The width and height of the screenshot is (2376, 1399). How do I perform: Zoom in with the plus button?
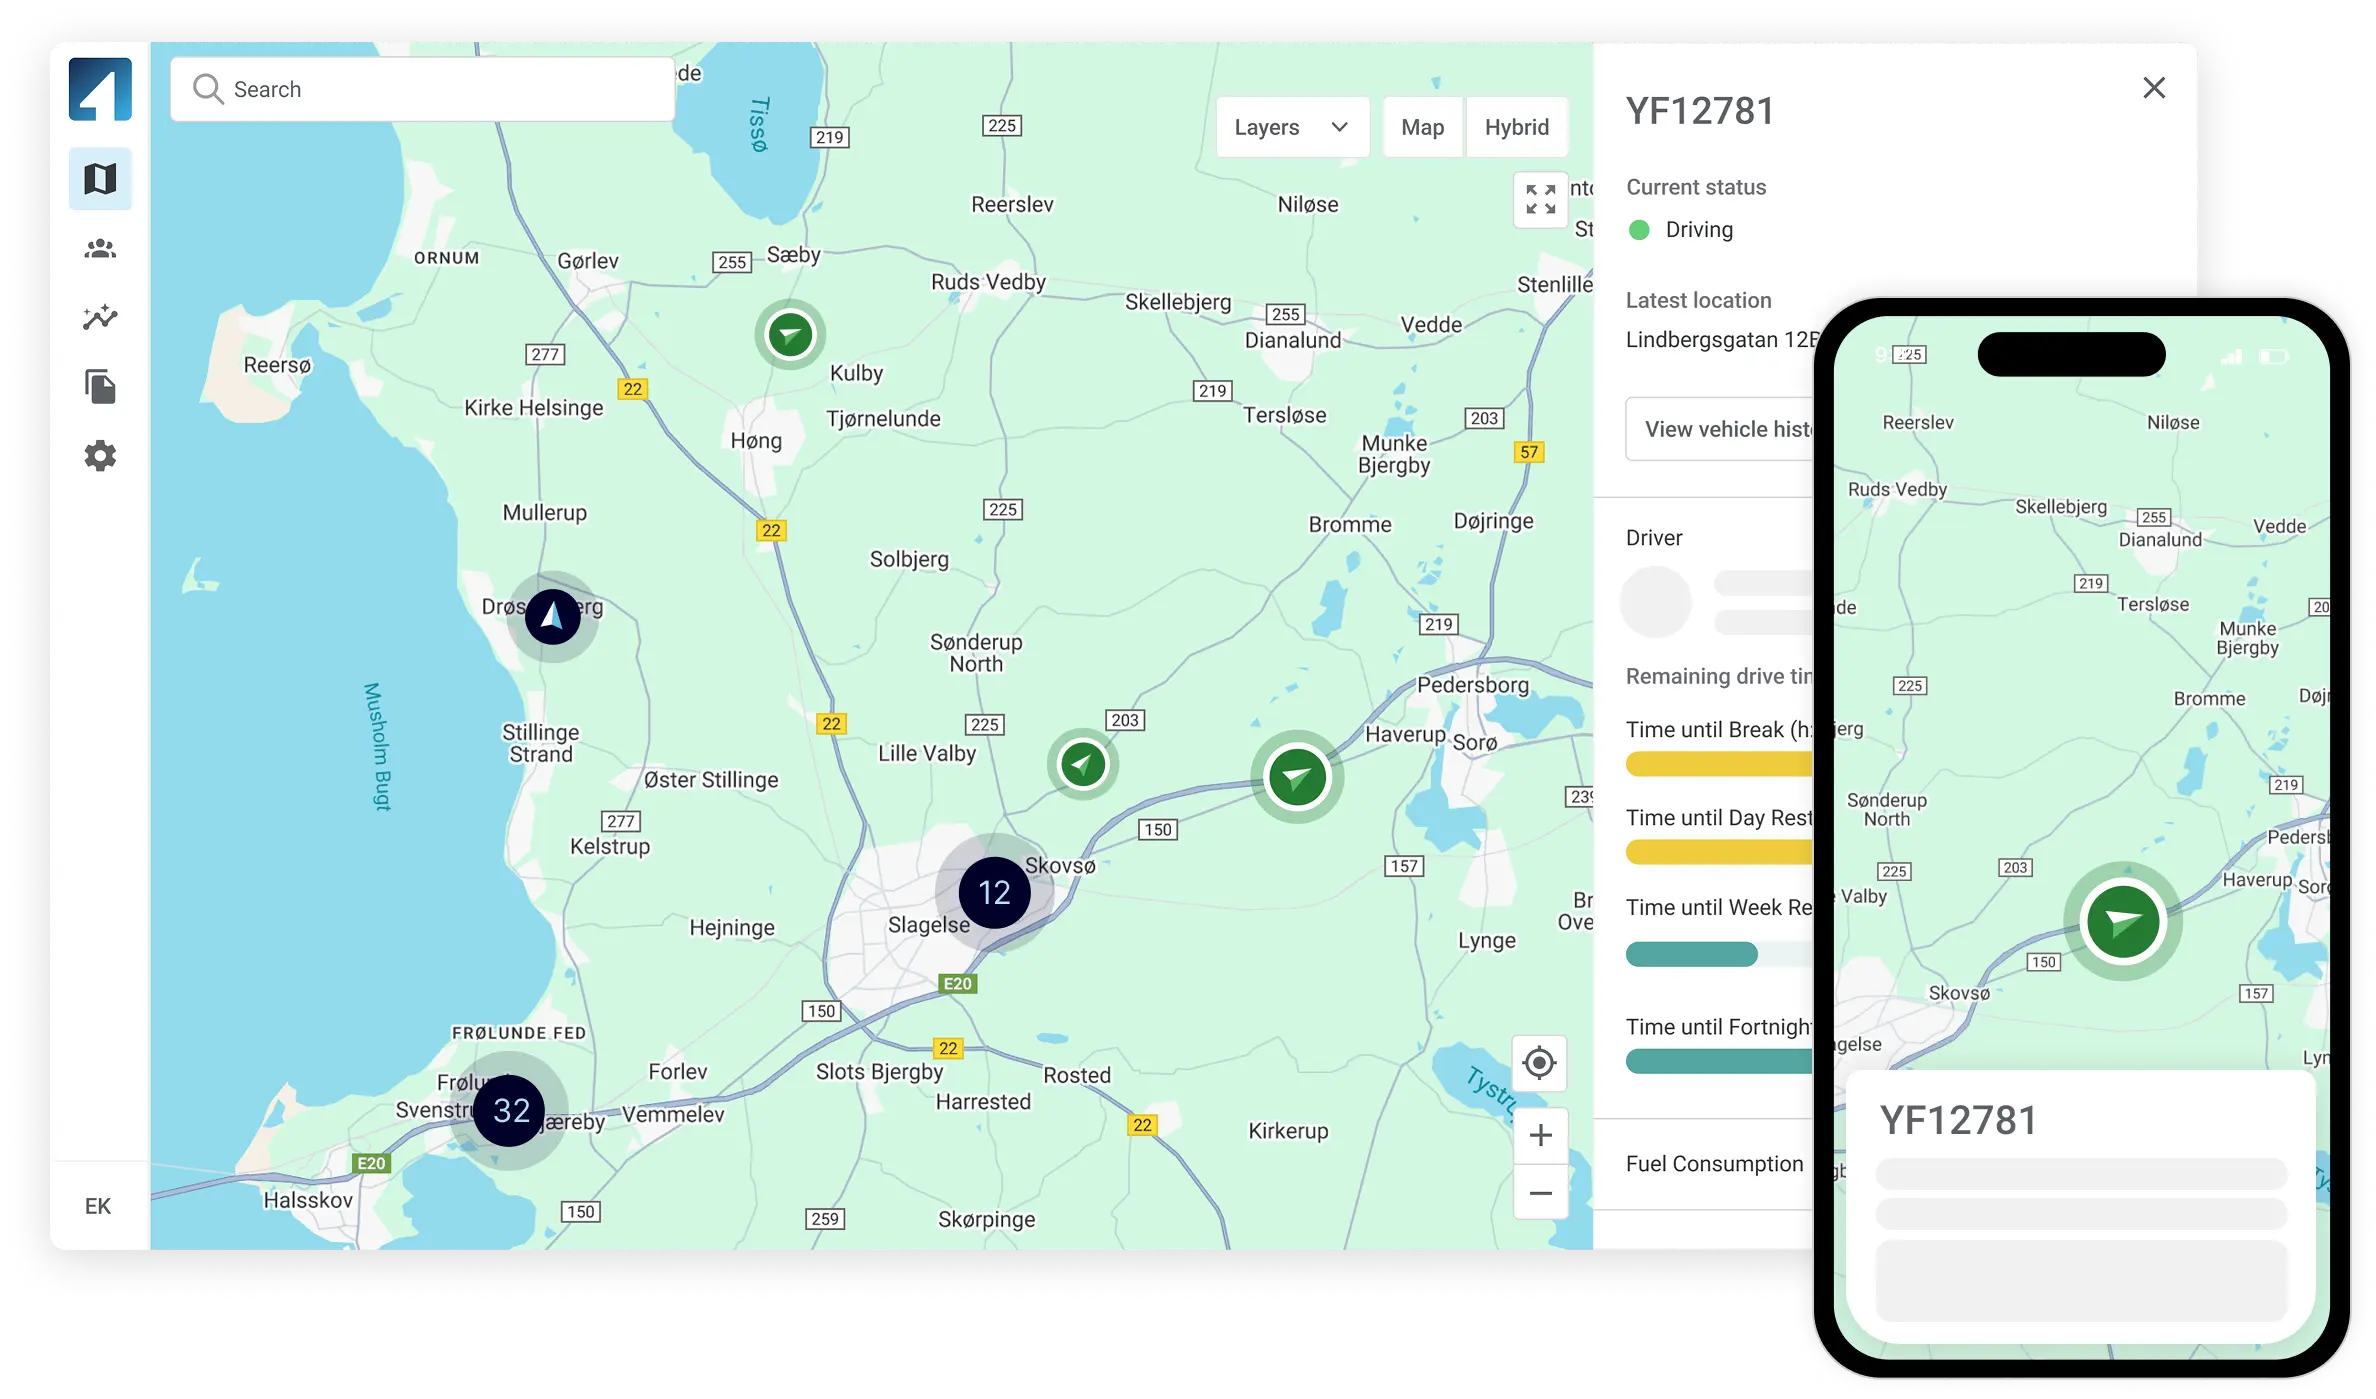(1541, 1135)
